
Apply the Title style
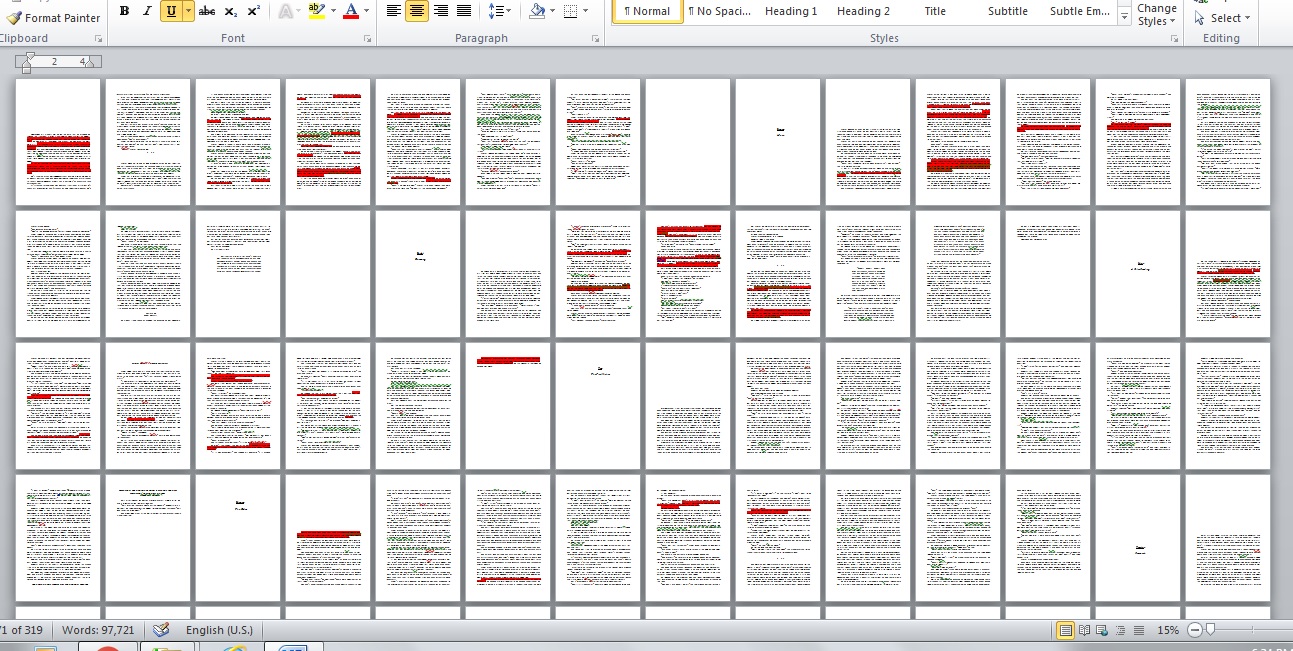point(935,11)
